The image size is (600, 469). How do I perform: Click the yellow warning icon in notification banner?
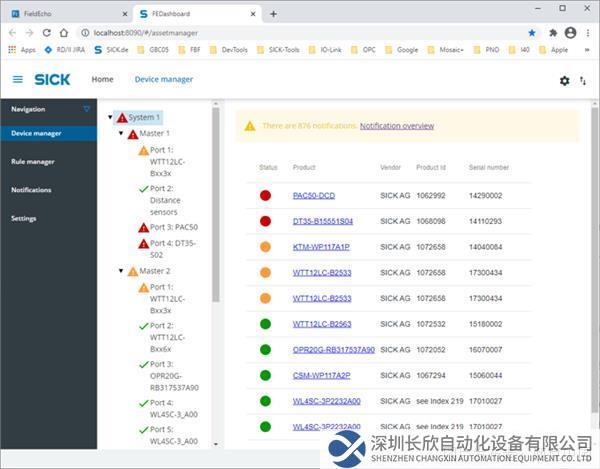(250, 126)
